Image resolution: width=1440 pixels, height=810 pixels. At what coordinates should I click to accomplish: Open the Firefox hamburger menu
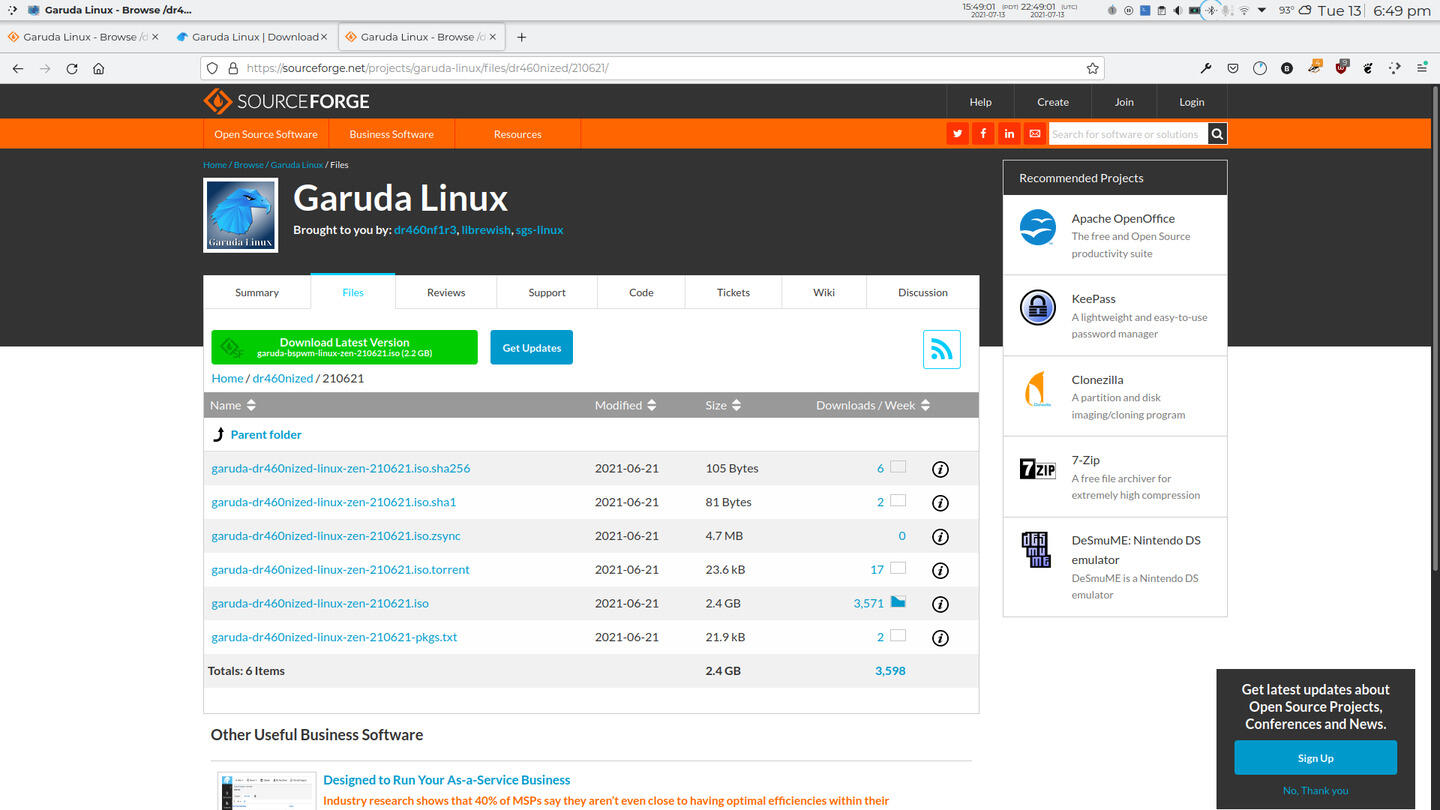(x=1422, y=69)
